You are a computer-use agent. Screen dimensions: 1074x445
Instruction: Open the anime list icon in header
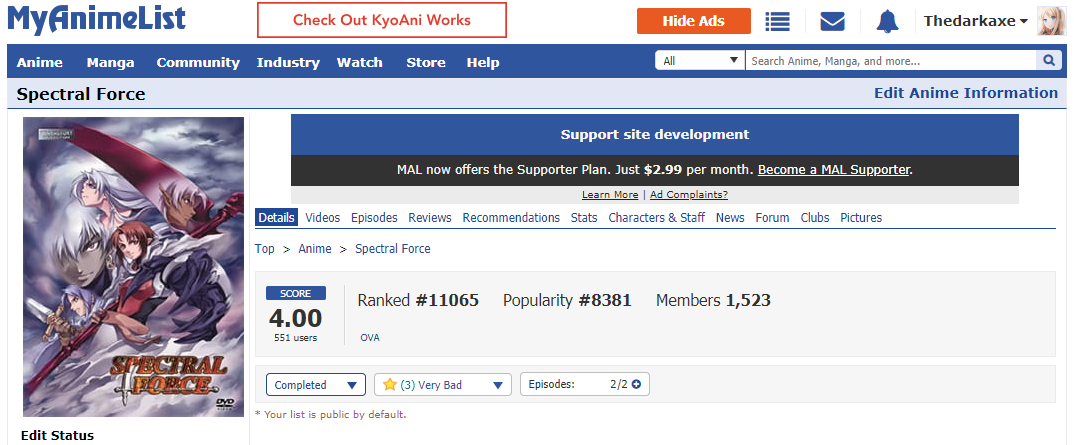[x=777, y=21]
